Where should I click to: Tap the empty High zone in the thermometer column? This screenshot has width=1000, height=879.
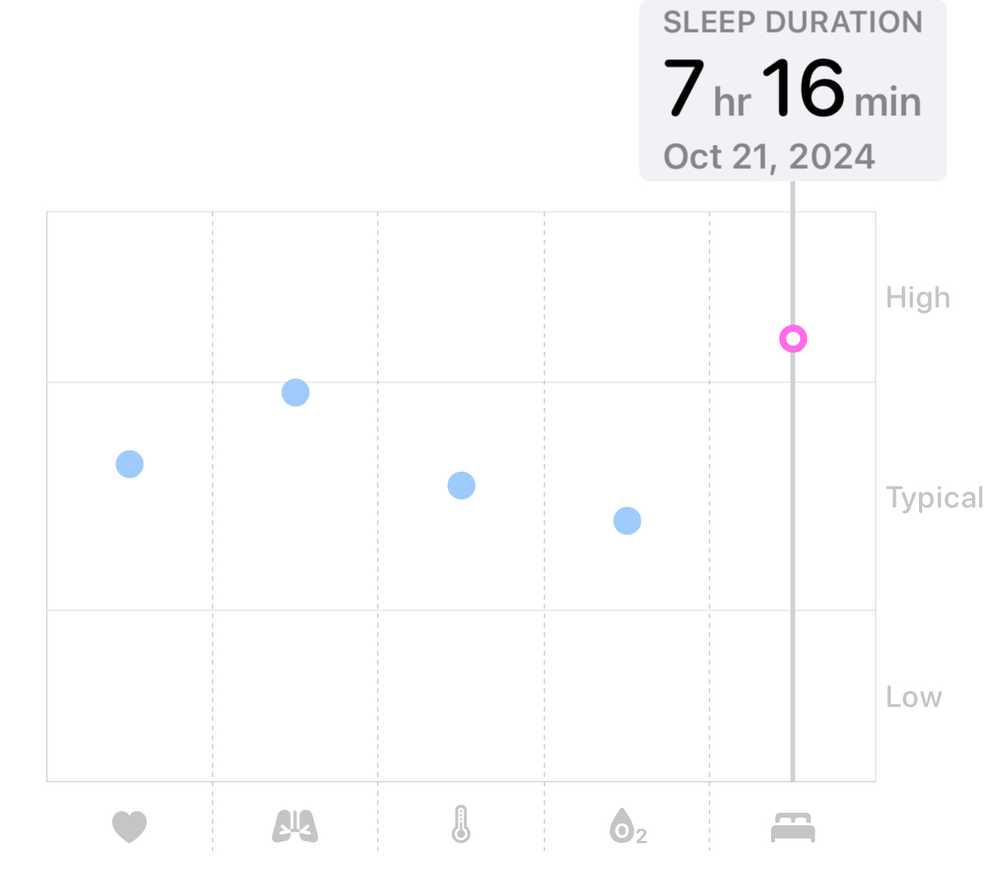461,297
